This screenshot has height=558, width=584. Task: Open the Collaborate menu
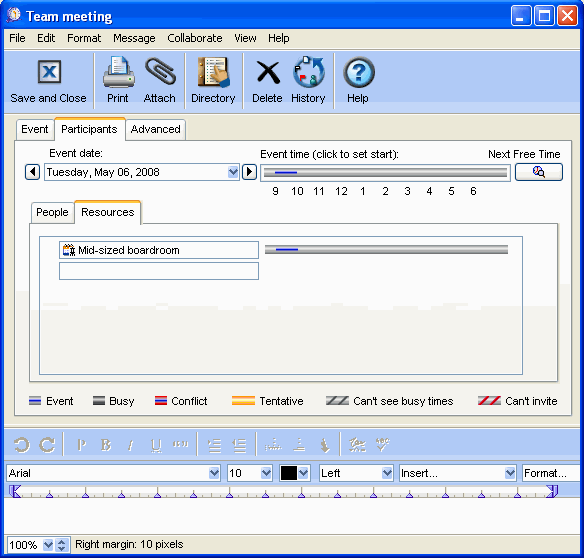tap(194, 38)
